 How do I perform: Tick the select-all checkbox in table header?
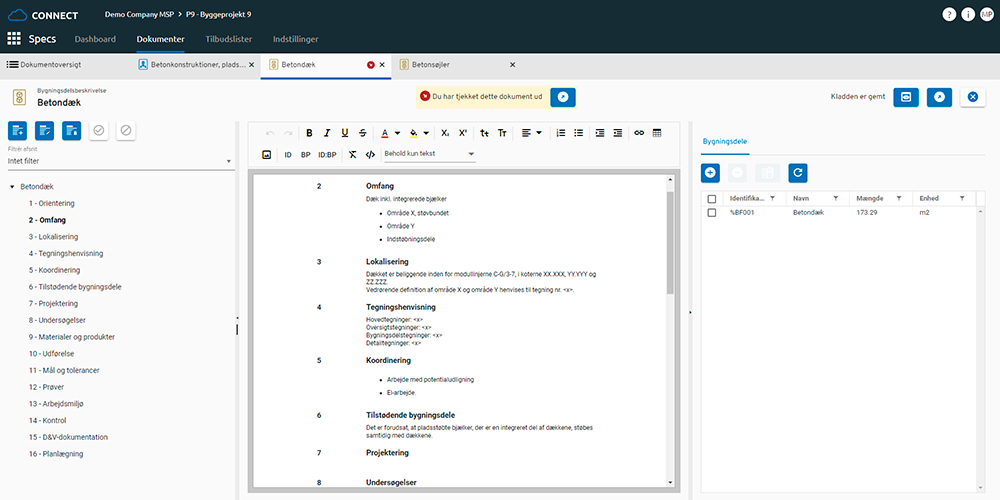click(x=712, y=199)
